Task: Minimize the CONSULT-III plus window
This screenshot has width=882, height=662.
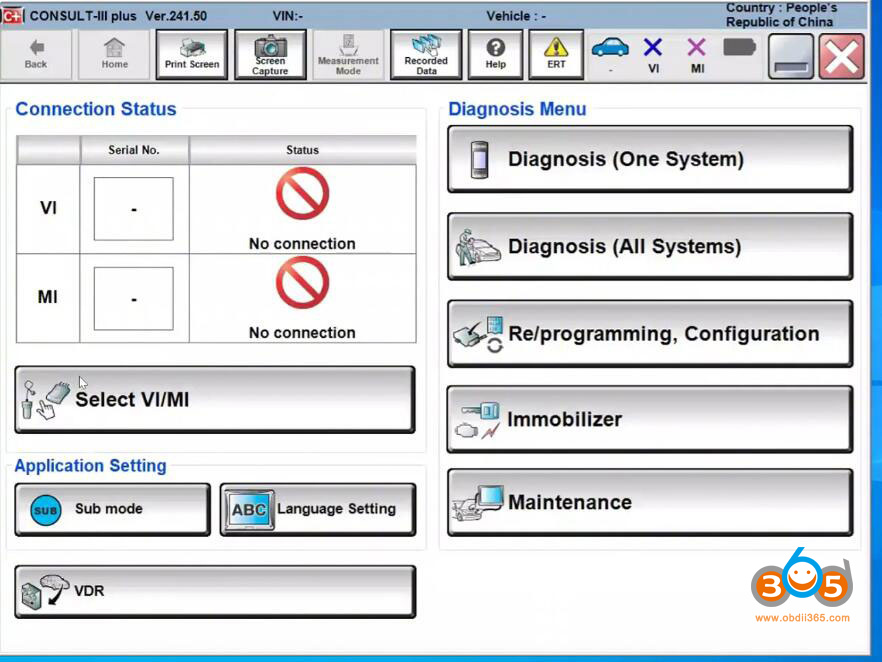Action: tap(790, 56)
